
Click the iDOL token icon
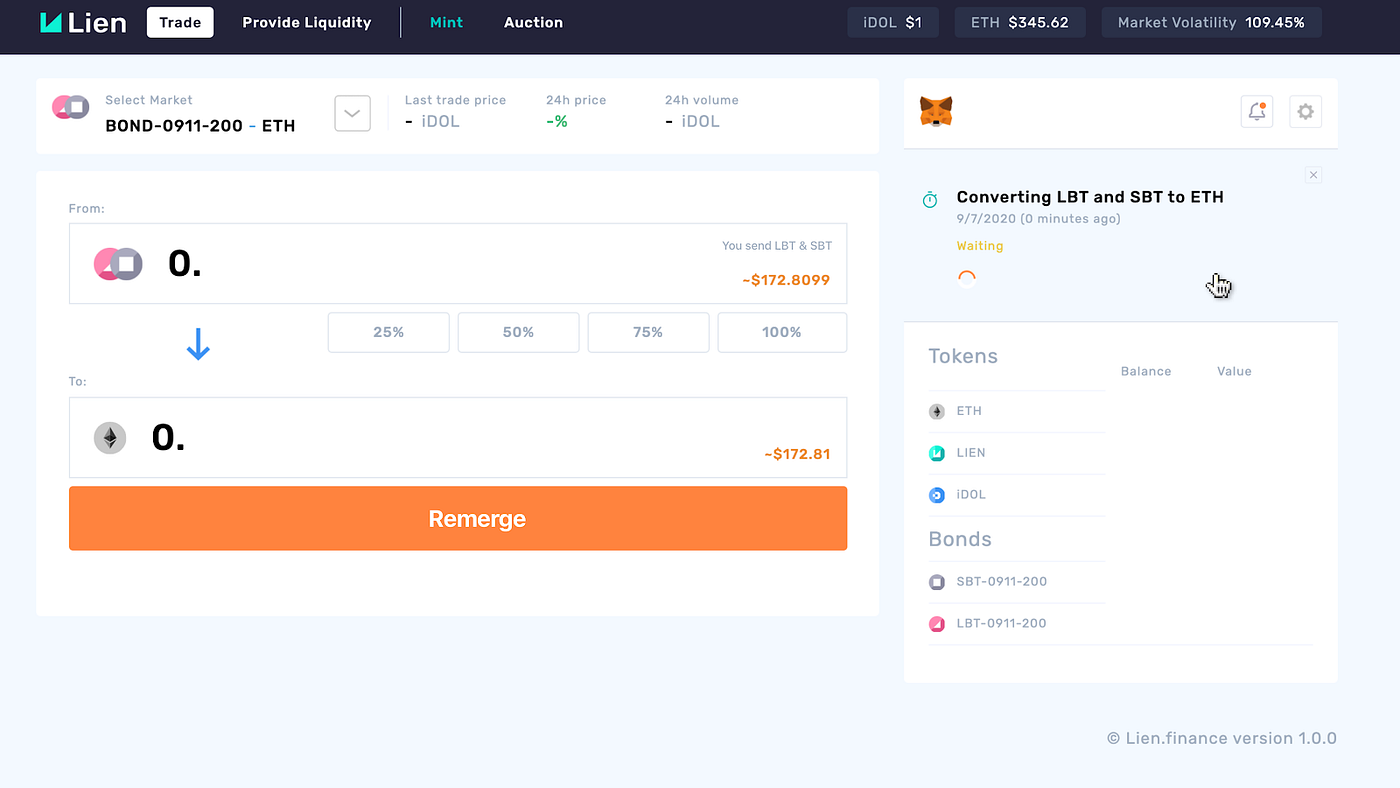click(937, 495)
